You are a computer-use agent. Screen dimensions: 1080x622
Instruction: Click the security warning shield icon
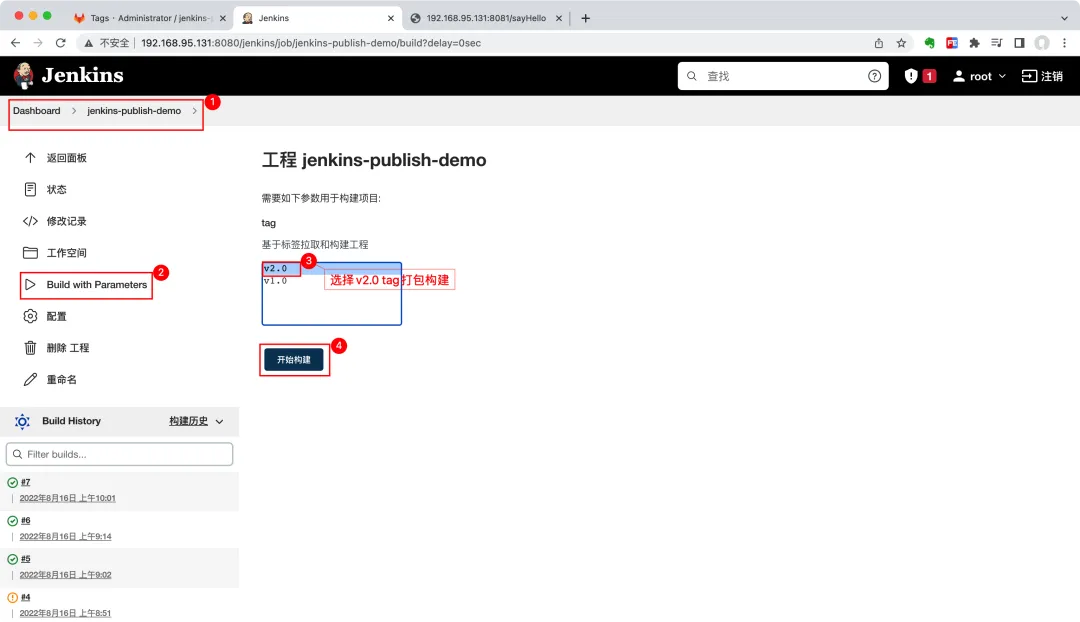911,76
